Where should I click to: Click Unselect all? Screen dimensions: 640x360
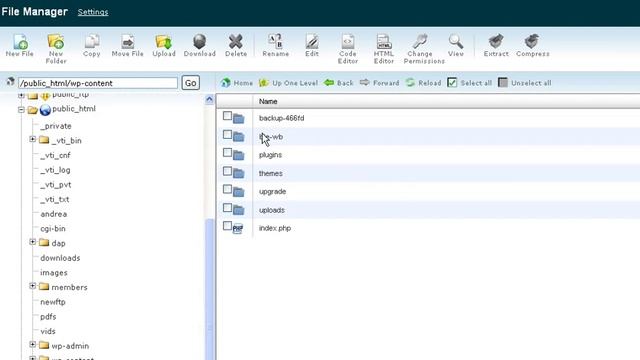coord(524,83)
